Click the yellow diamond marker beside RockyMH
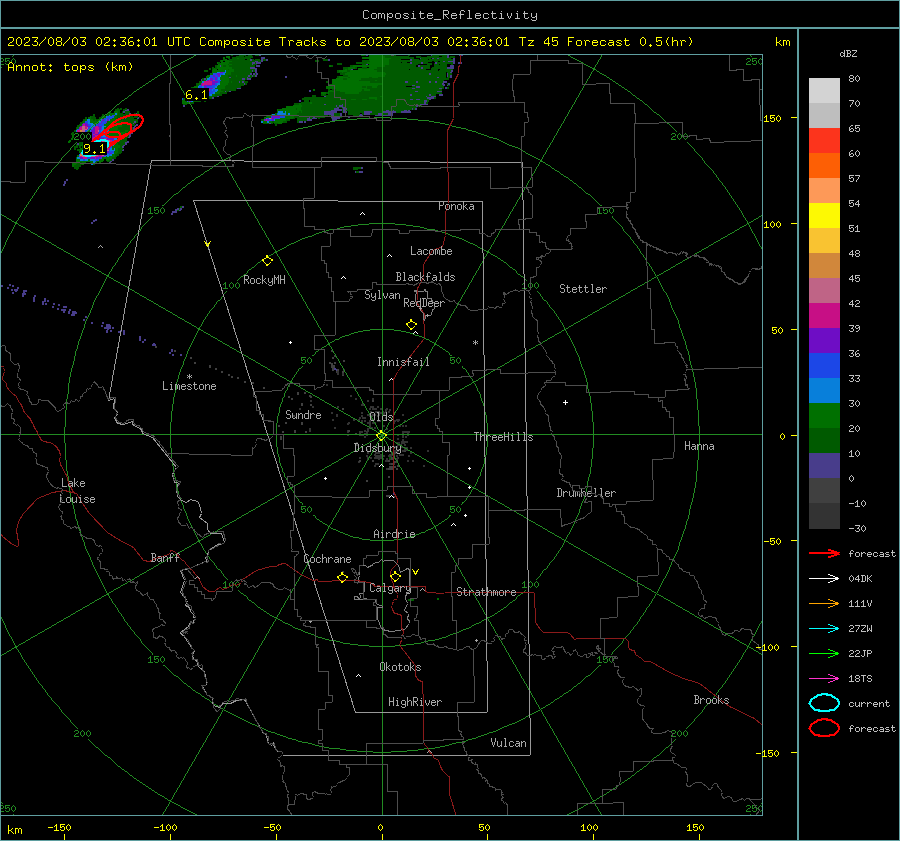 pos(267,261)
